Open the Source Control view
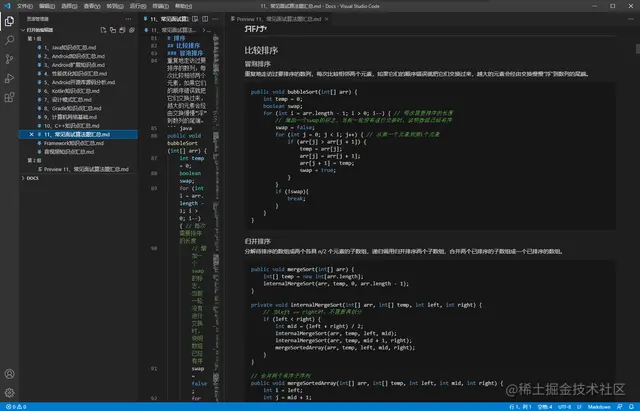Image resolution: width=640 pixels, height=411 pixels. click(9, 59)
